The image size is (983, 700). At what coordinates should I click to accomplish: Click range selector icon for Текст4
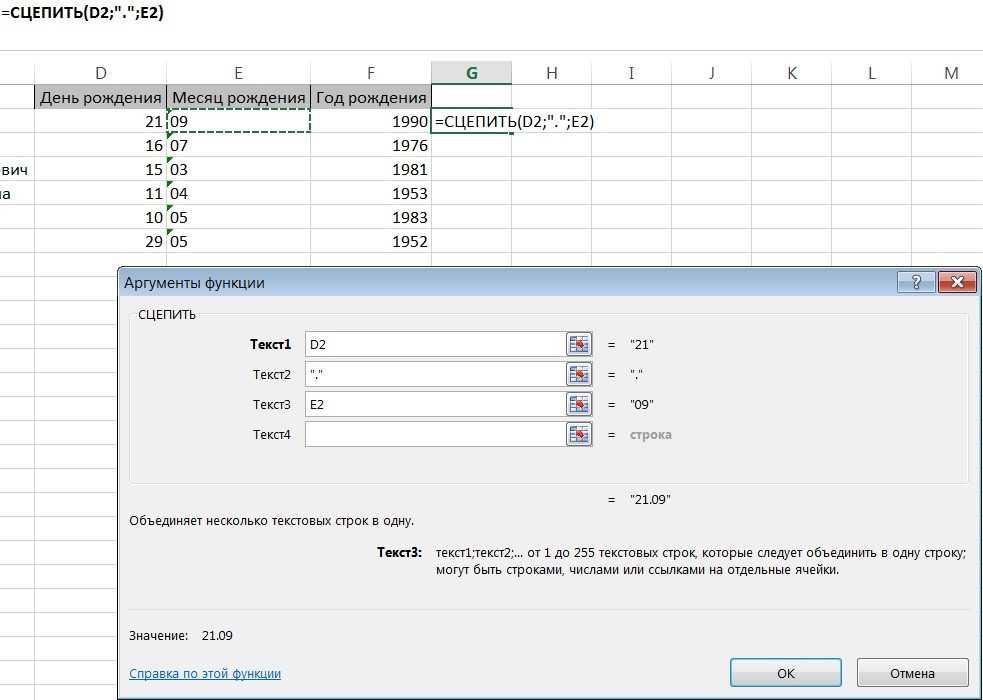[579, 434]
